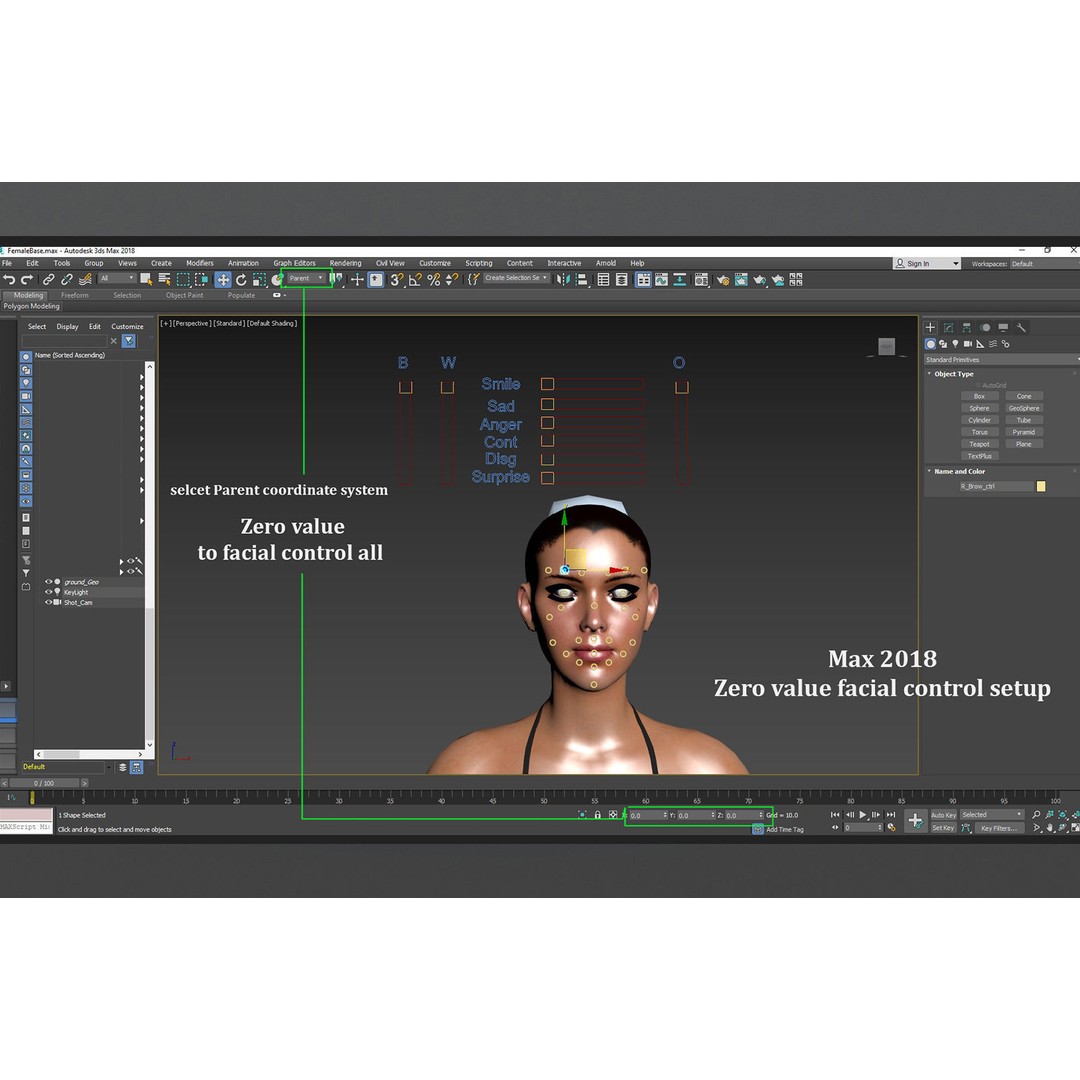
Task: Open the Workspaces Default dropdown
Action: (1044, 264)
